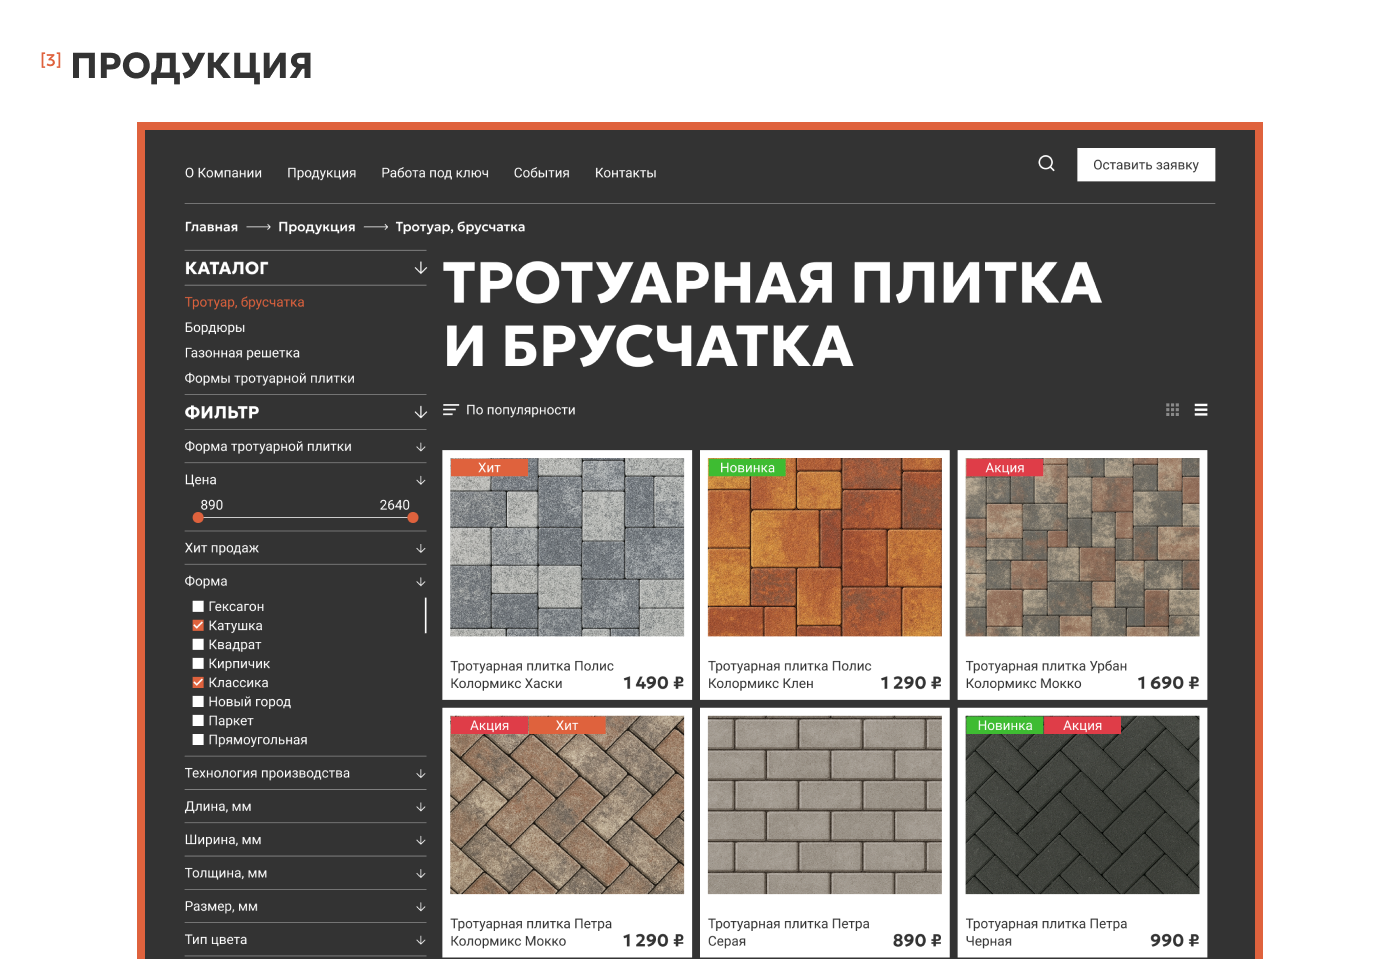
Task: Click the sort lines icon beside По популярности
Action: click(x=450, y=410)
